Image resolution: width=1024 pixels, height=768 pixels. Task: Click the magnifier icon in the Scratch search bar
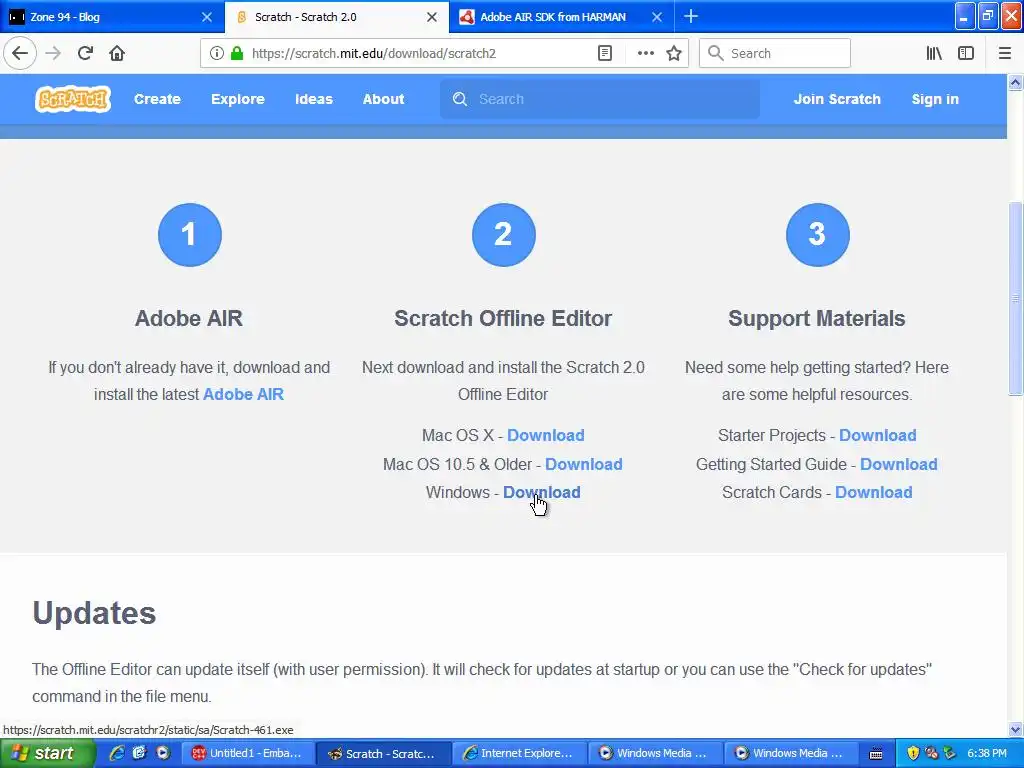pyautogui.click(x=460, y=99)
